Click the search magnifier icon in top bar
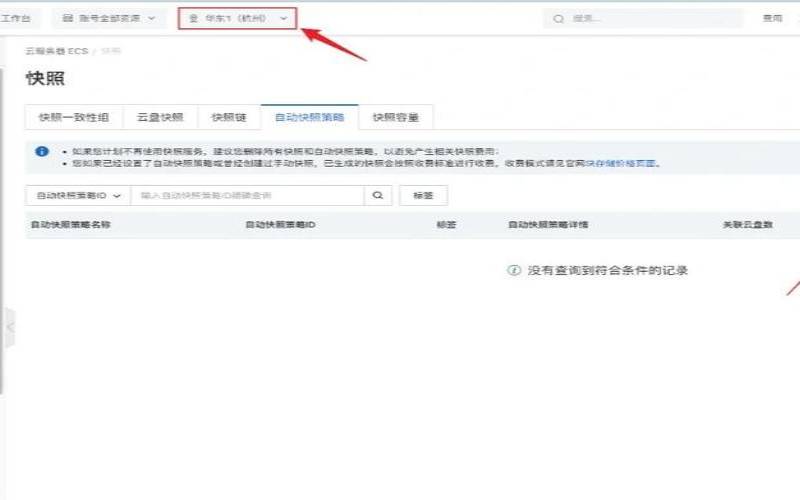Viewport: 800px width, 500px height. pos(558,19)
